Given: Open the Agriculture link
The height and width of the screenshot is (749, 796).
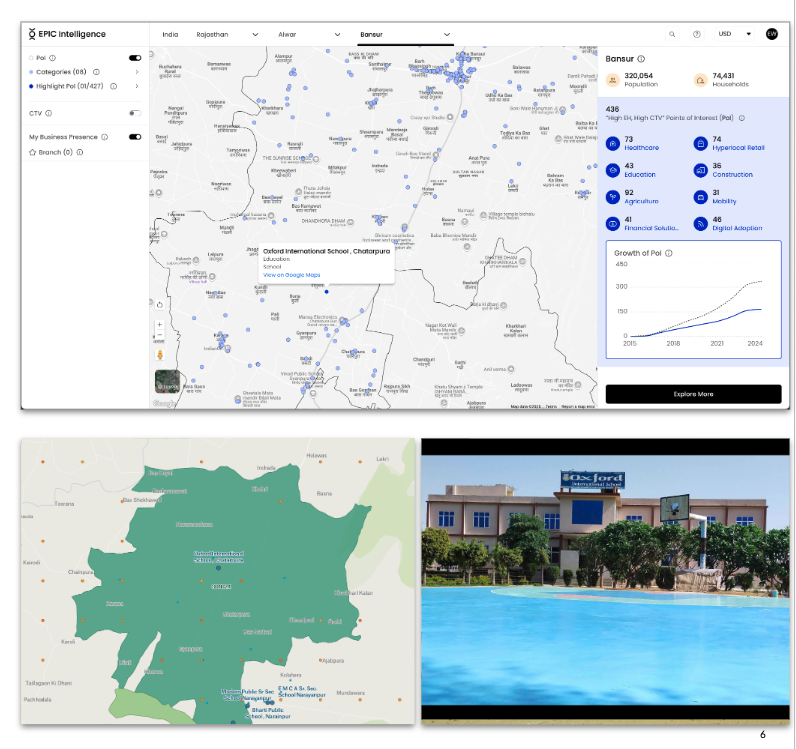Looking at the screenshot, I should (641, 202).
